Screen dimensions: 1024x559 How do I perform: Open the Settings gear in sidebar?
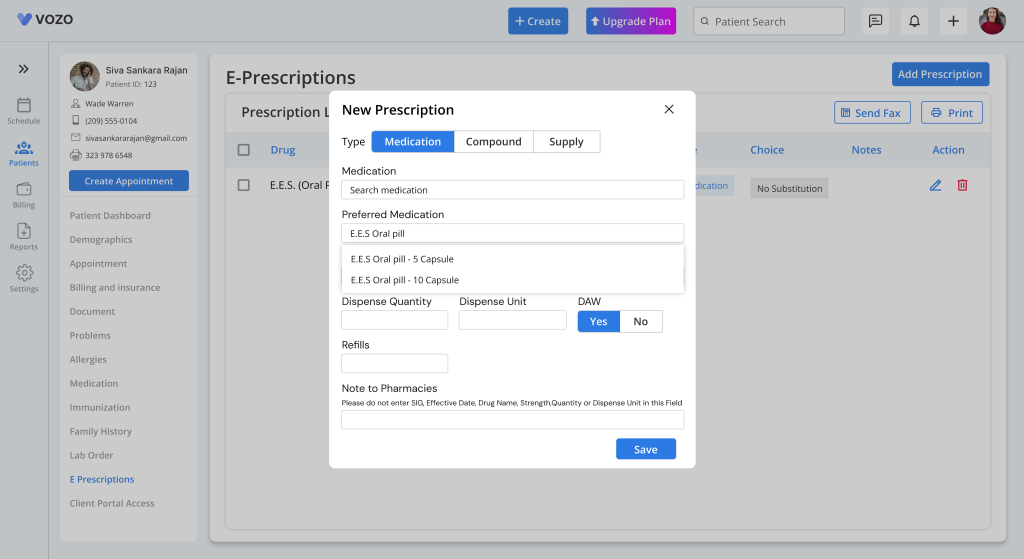click(x=24, y=274)
